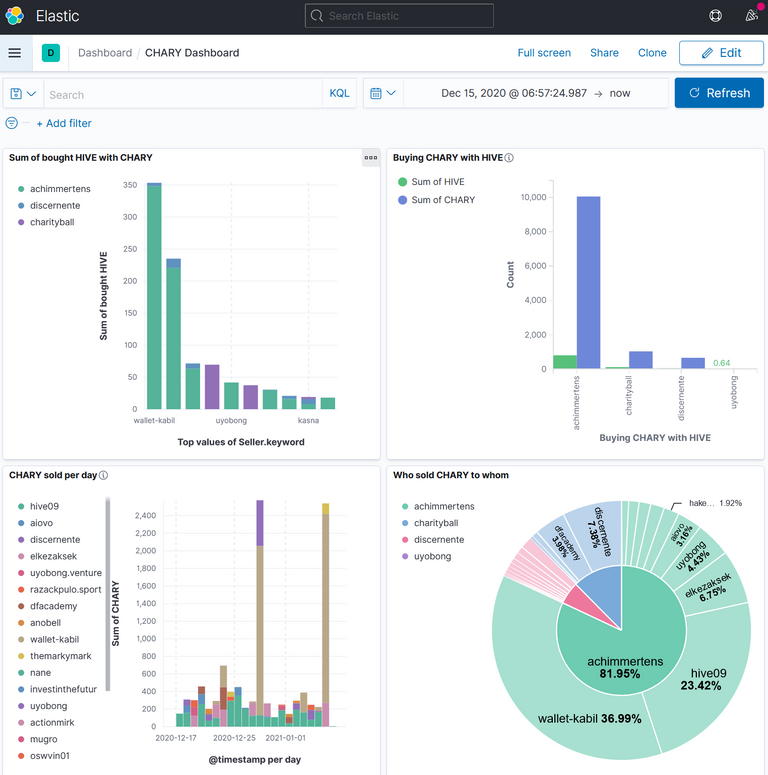
Task: Click info icon beside Buying CHARY with HIVE
Action: (509, 158)
